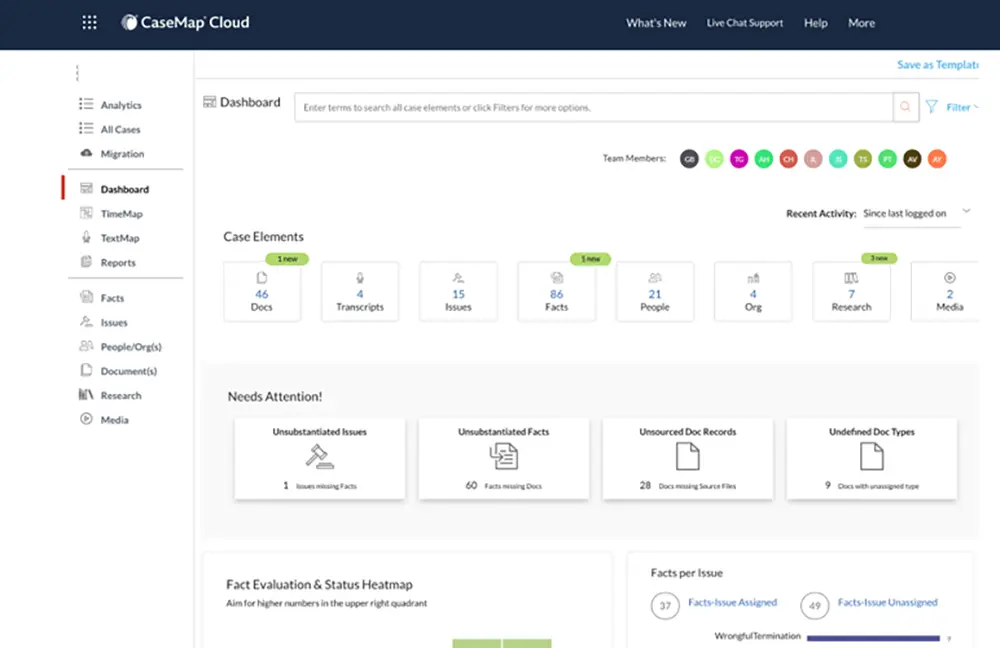1000x648 pixels.
Task: Open the What's New menu item
Action: (656, 23)
